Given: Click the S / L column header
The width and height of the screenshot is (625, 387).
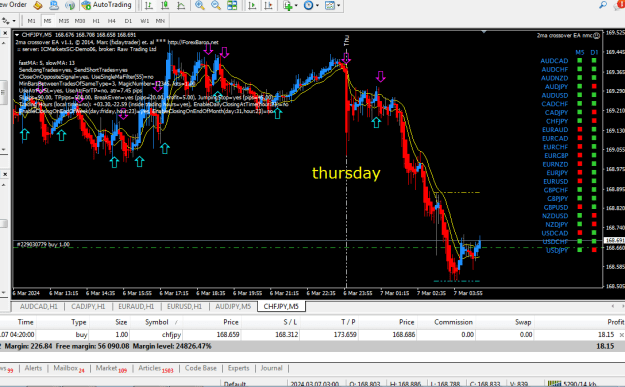Looking at the screenshot, I should click(x=290, y=322).
